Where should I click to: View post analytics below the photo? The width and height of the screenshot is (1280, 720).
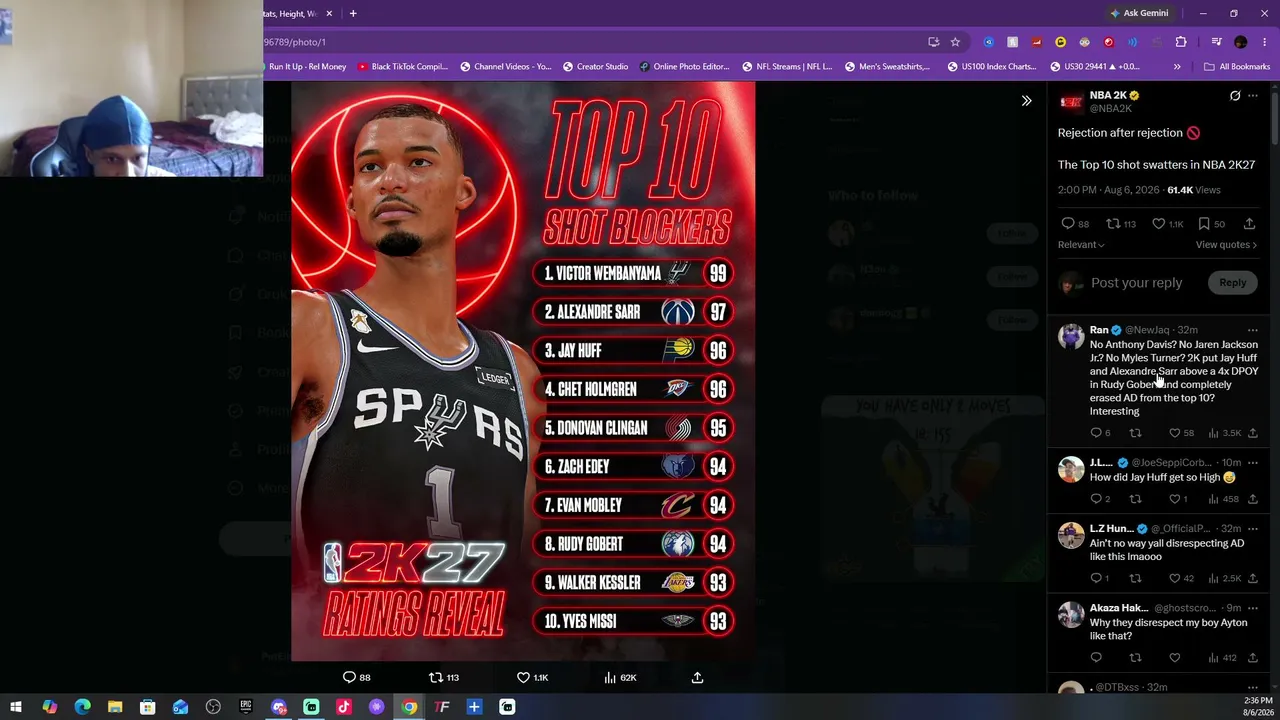point(610,678)
